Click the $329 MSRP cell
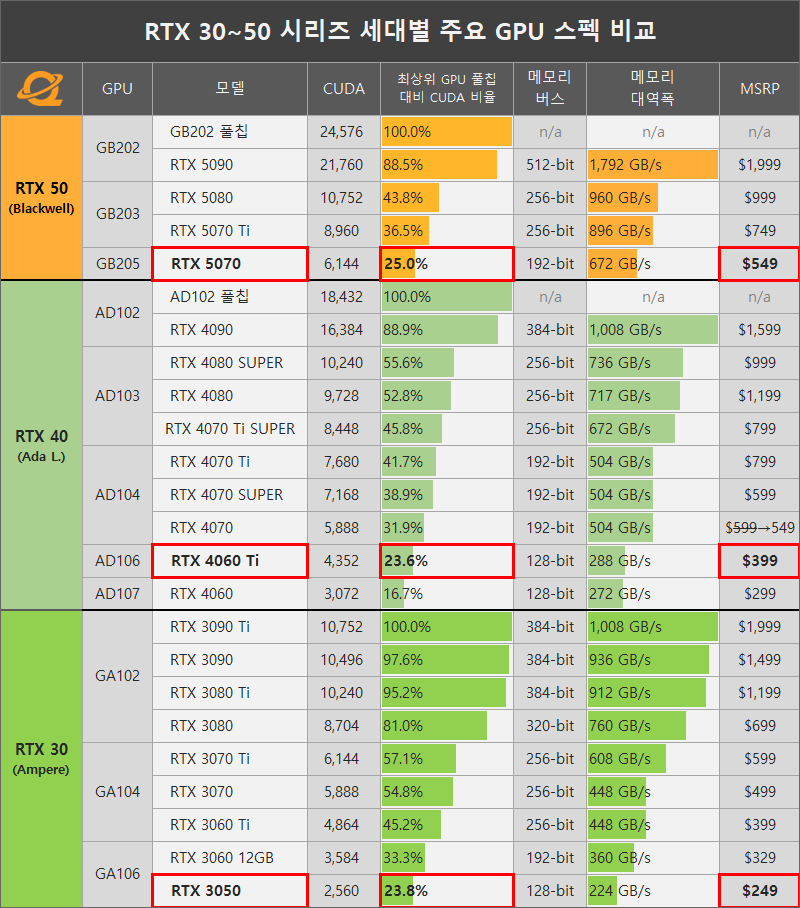 click(x=759, y=858)
